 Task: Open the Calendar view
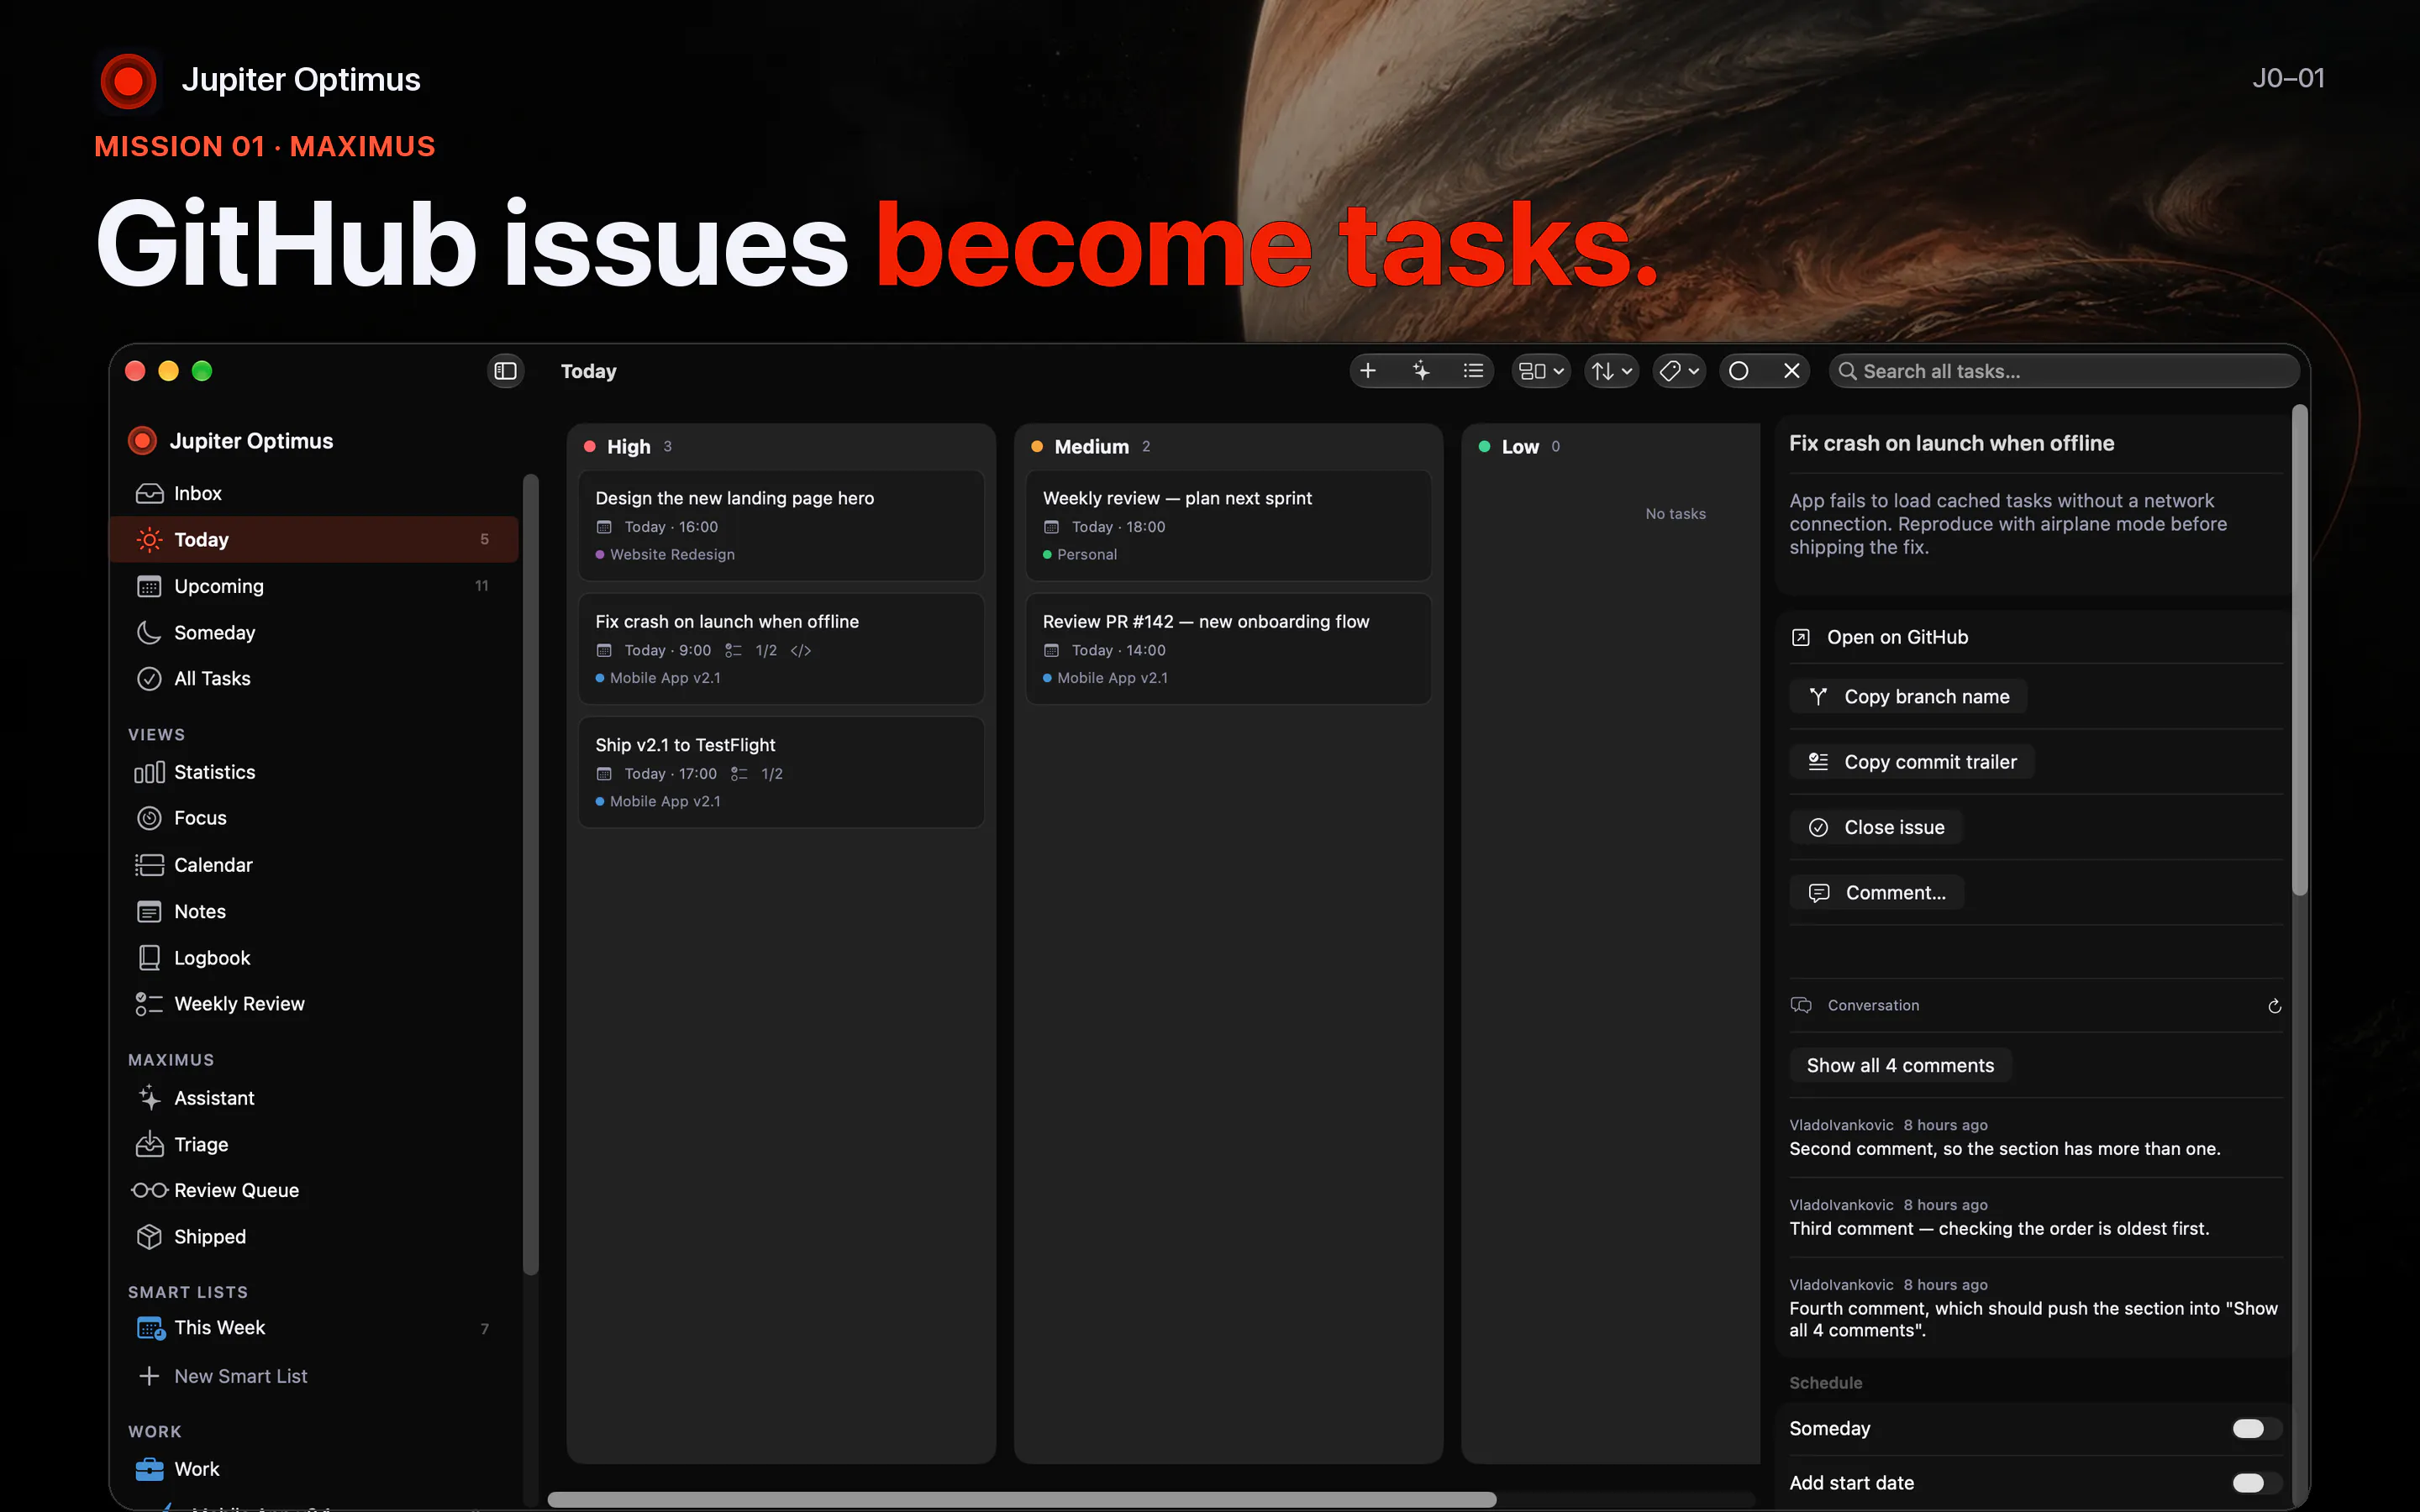click(x=314, y=865)
